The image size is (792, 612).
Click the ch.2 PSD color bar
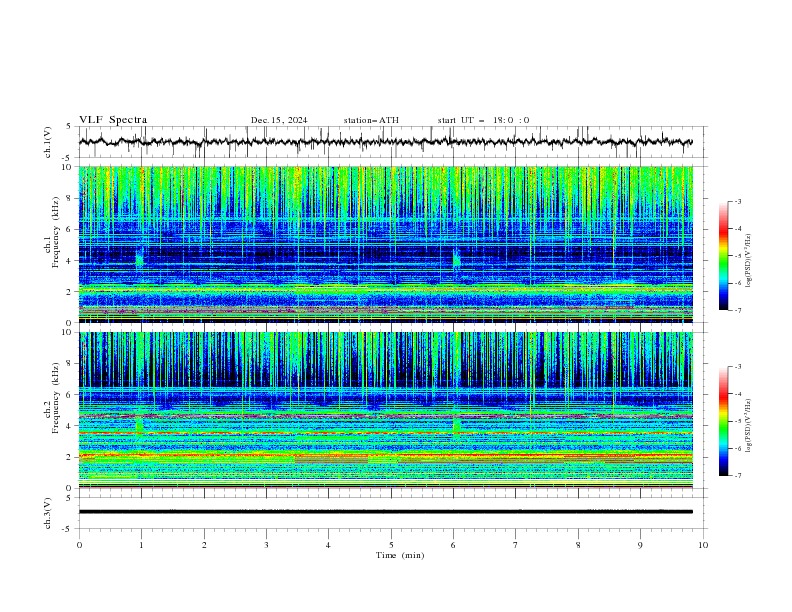[724, 421]
